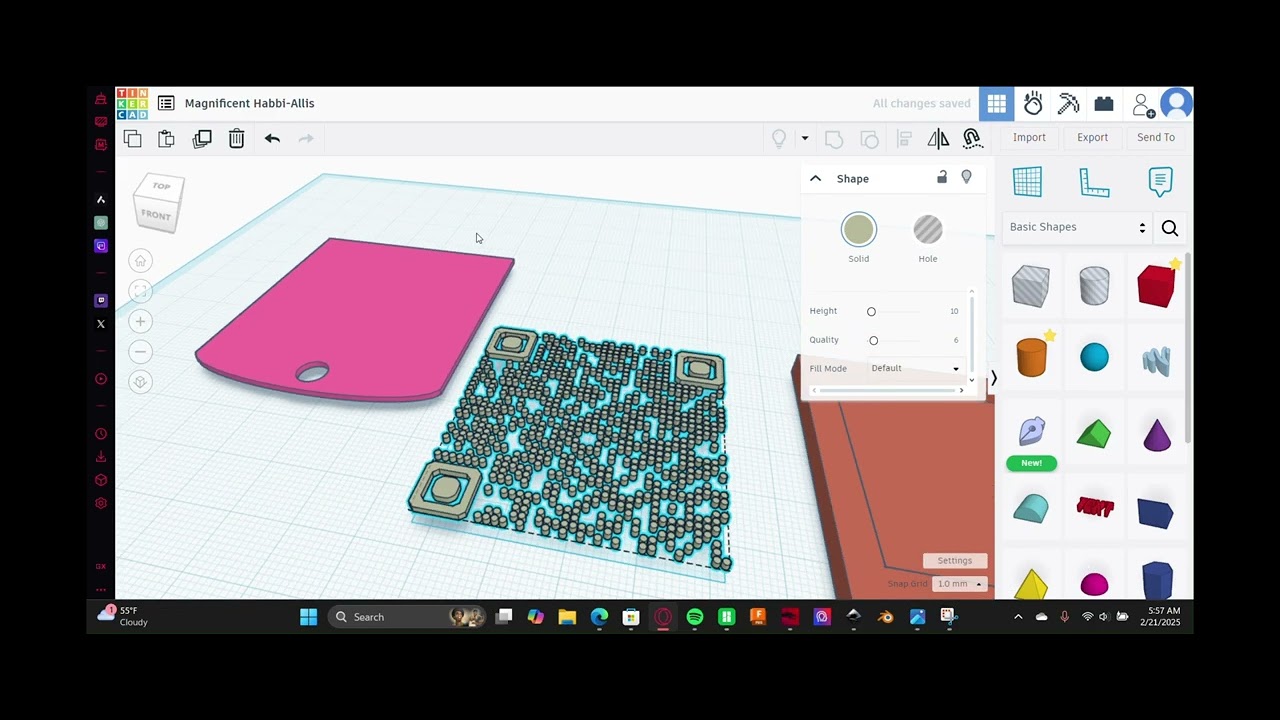
Task: Open the workplane Settings button
Action: 955,561
